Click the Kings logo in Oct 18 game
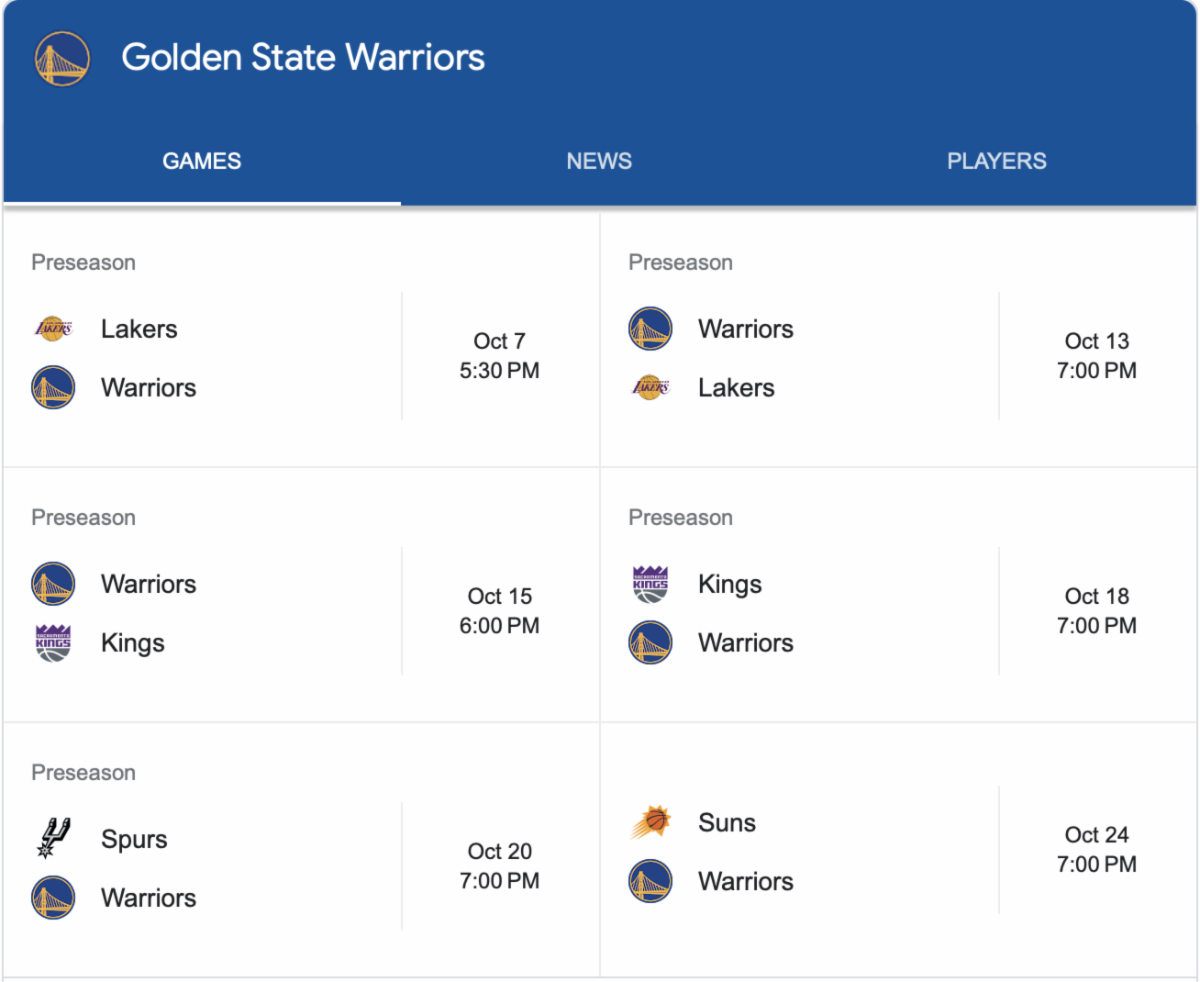 650,584
